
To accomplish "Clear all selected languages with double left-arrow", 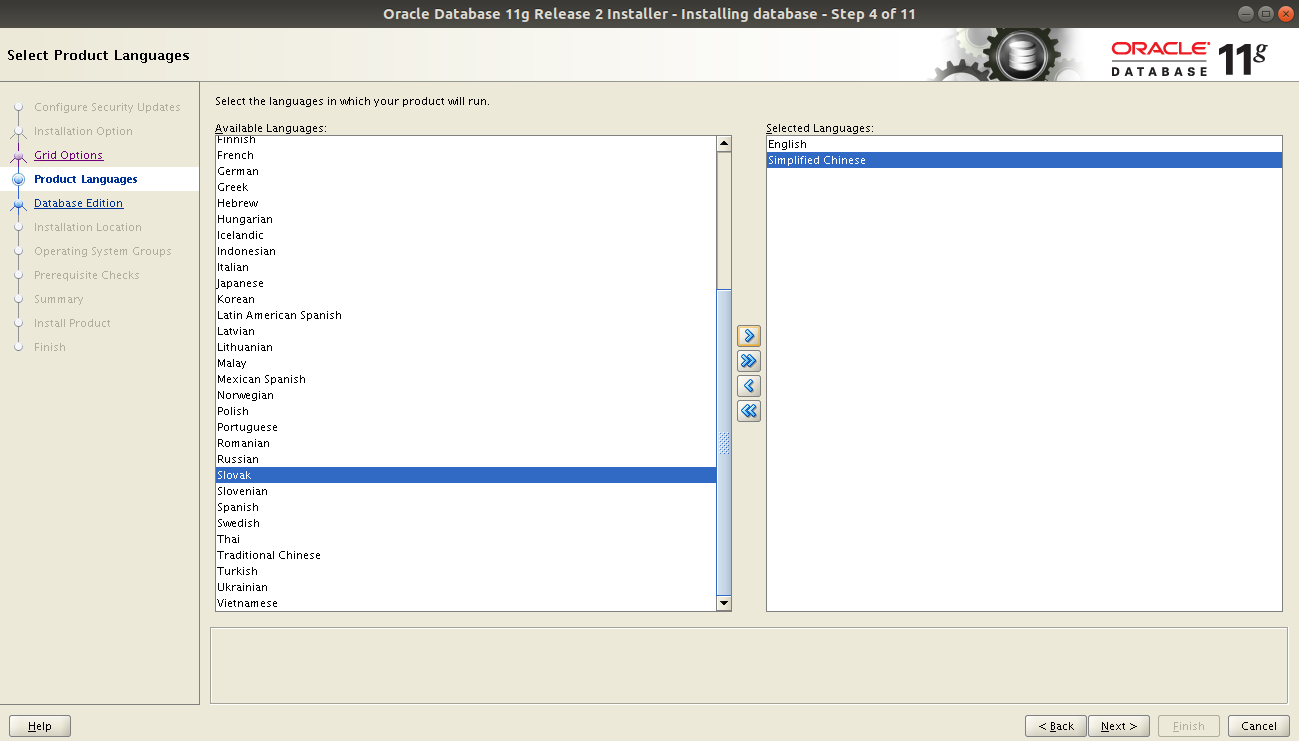I will (748, 411).
